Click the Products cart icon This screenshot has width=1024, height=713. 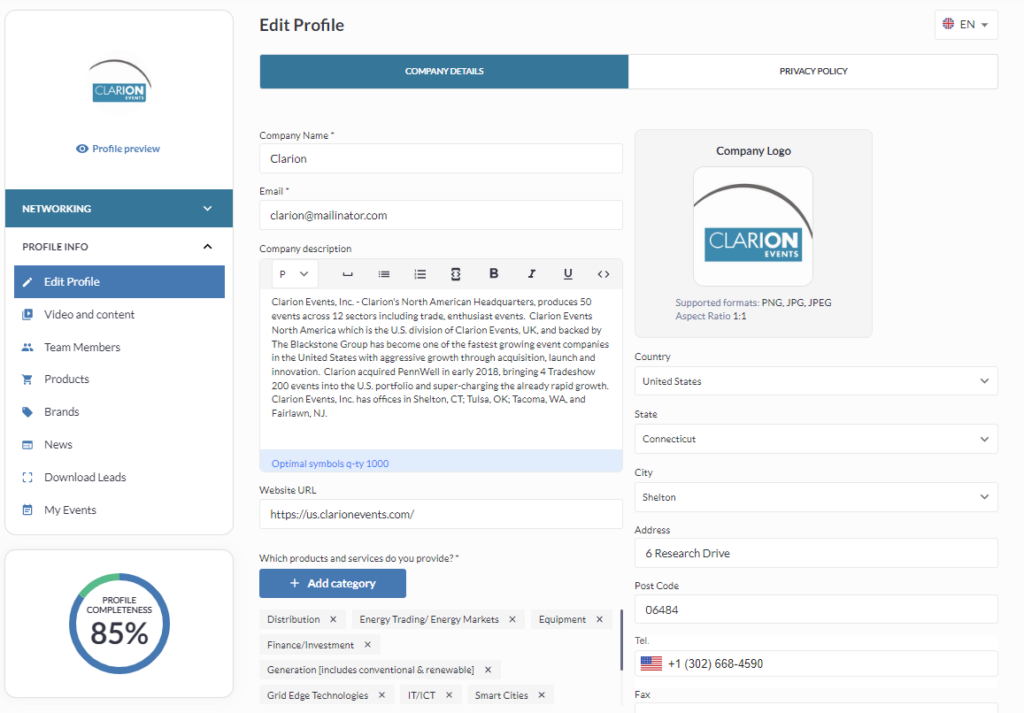[x=27, y=379]
